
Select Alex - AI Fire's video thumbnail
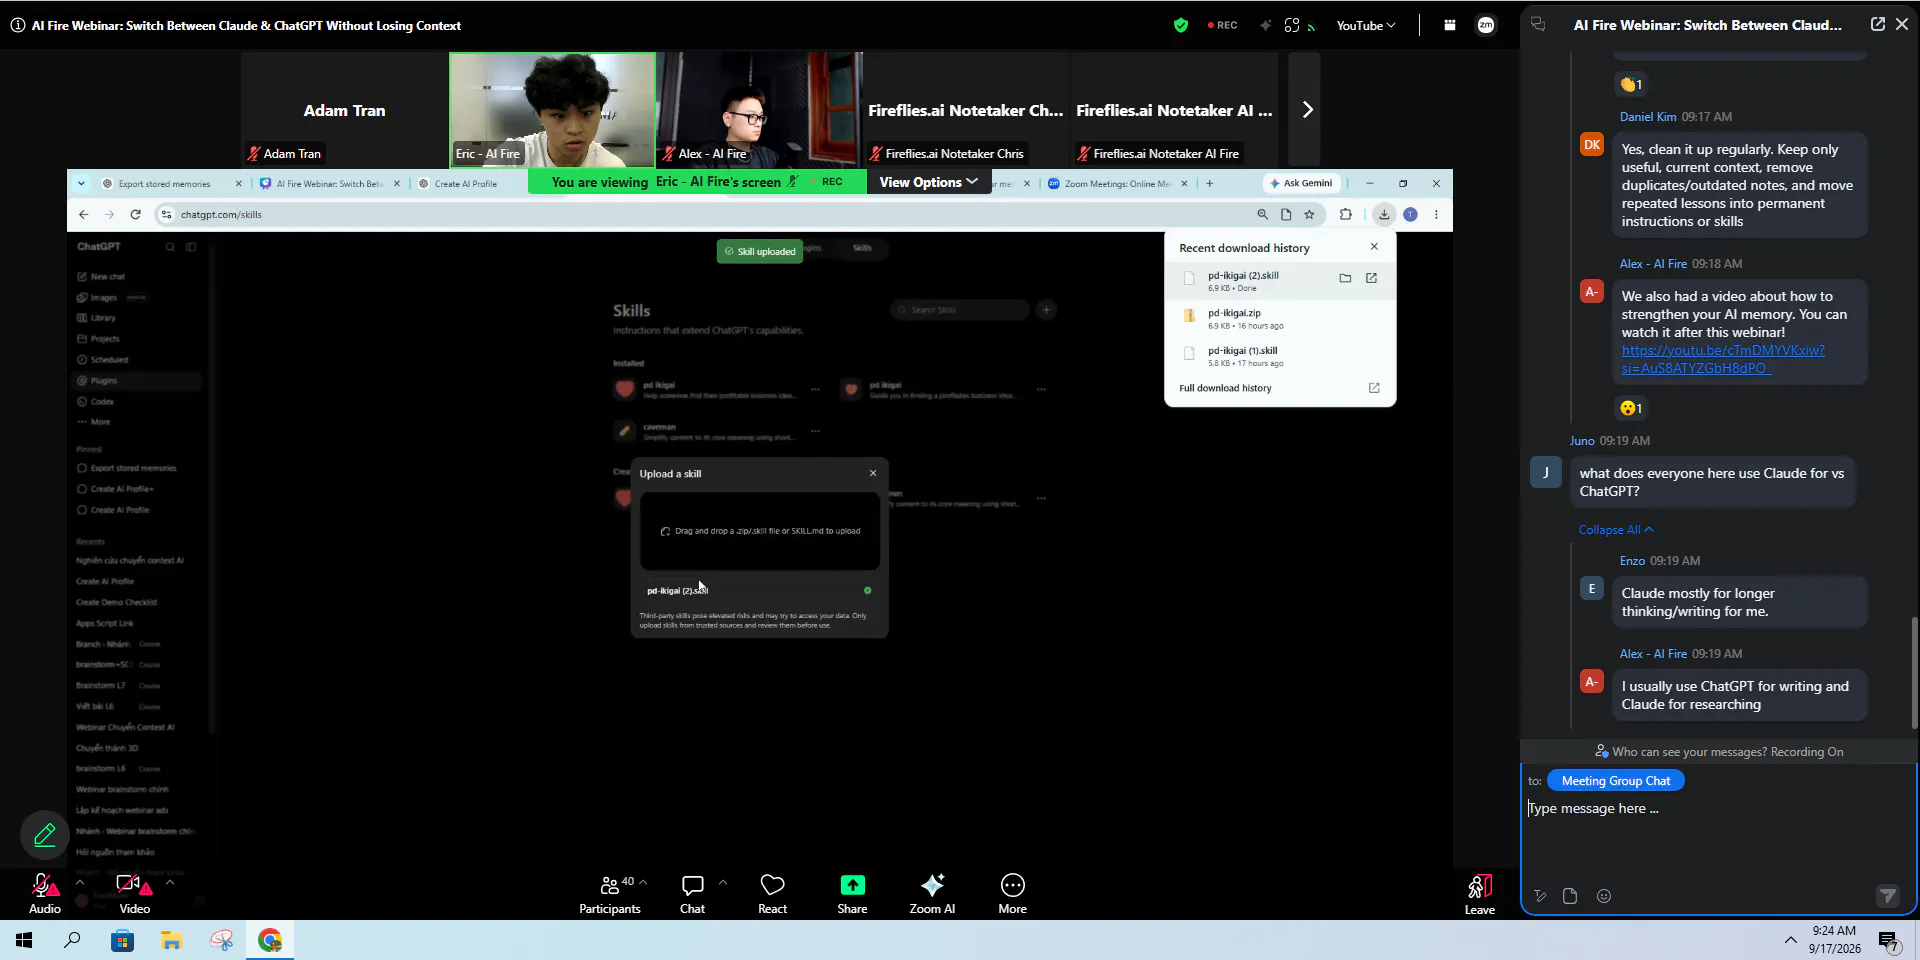[759, 110]
